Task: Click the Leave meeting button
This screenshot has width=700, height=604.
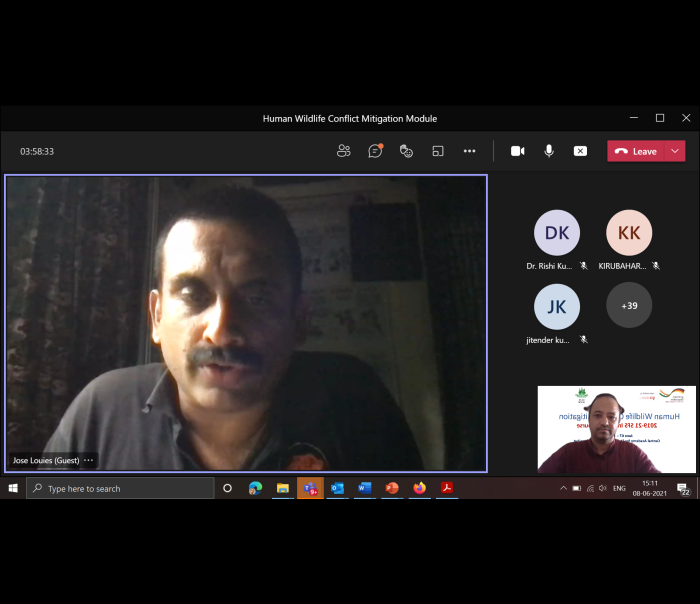Action: [x=636, y=151]
